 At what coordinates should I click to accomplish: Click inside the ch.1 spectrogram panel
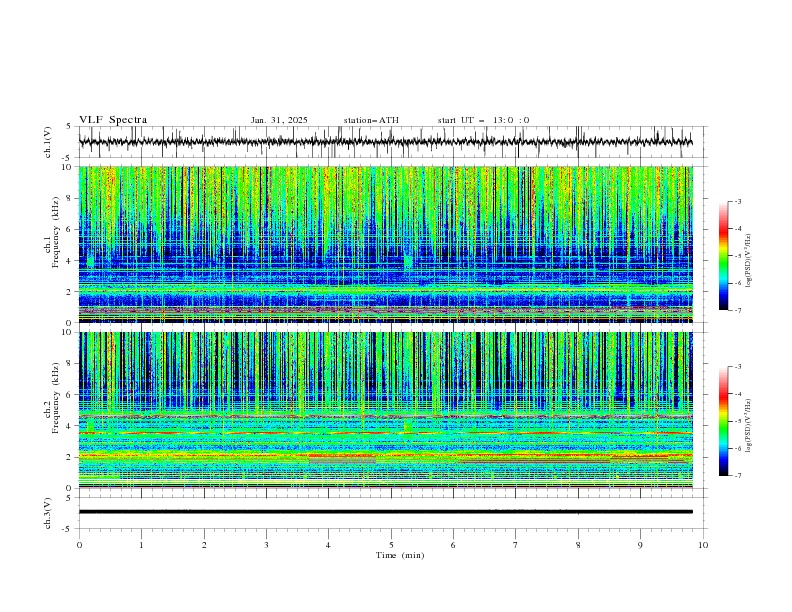click(x=386, y=244)
